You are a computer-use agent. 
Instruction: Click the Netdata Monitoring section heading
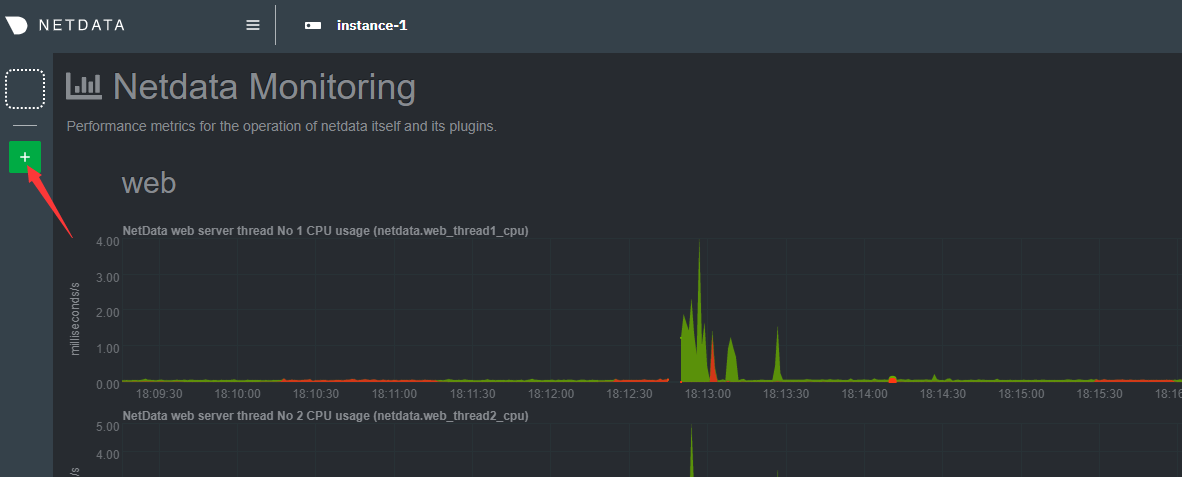point(264,87)
